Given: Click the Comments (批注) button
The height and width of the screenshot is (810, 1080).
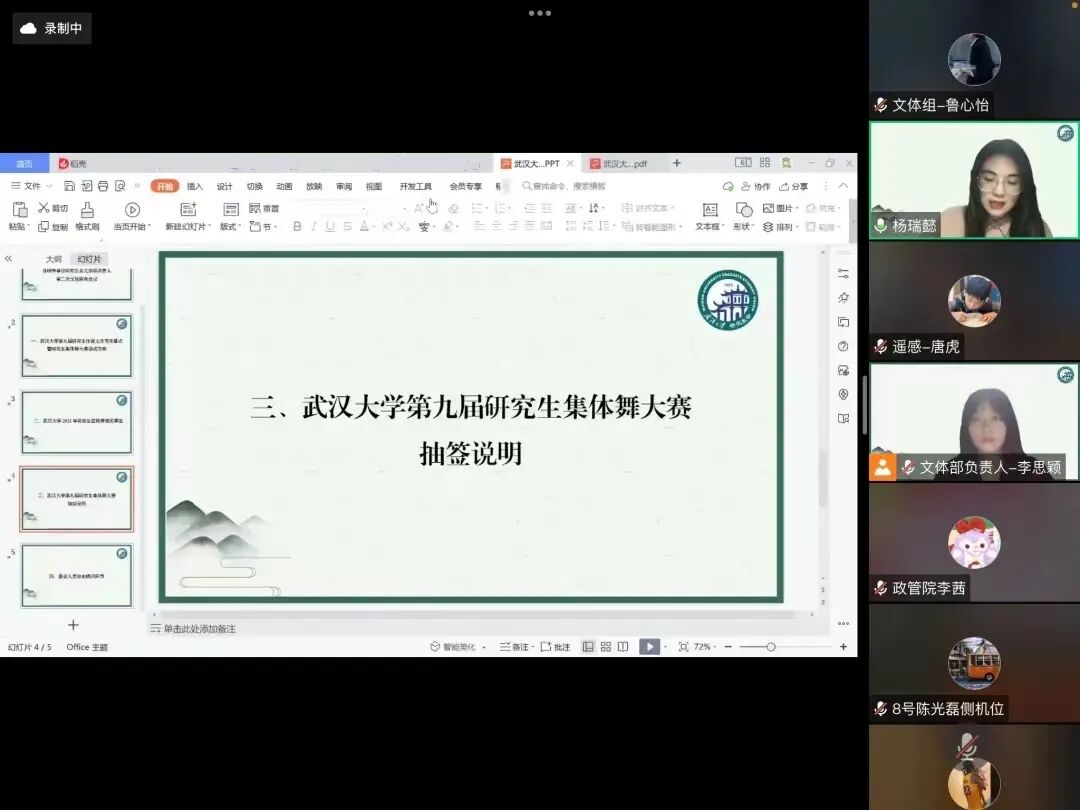Looking at the screenshot, I should pos(556,647).
